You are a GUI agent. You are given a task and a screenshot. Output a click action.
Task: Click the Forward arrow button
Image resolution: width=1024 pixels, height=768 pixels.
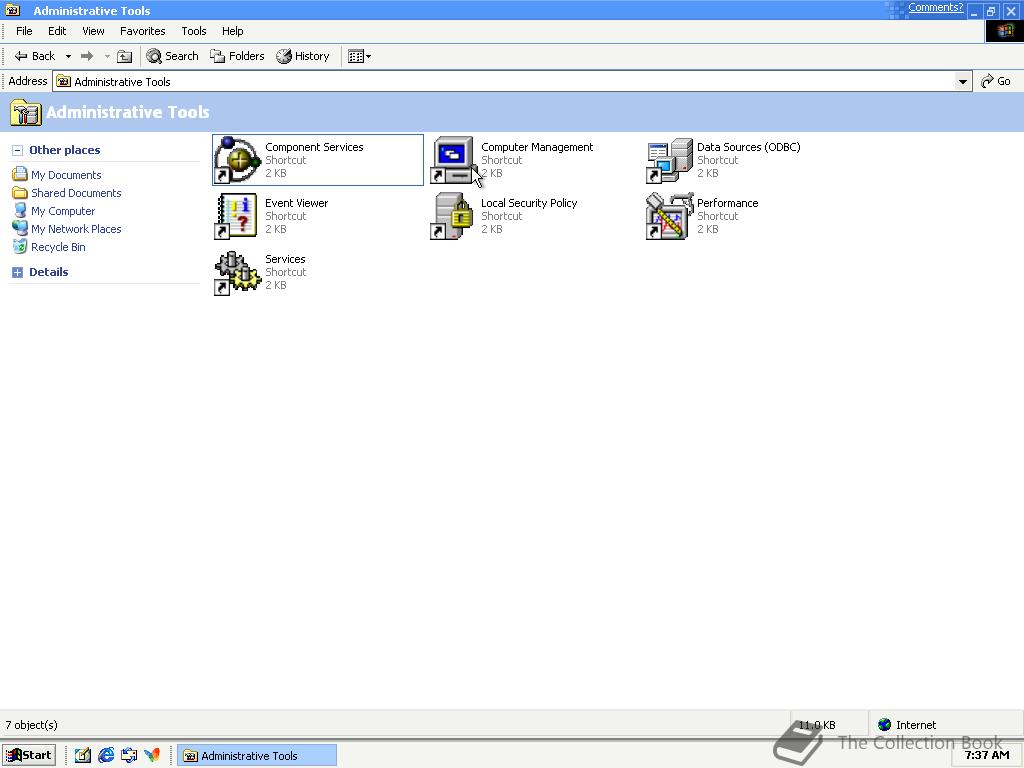(x=87, y=56)
